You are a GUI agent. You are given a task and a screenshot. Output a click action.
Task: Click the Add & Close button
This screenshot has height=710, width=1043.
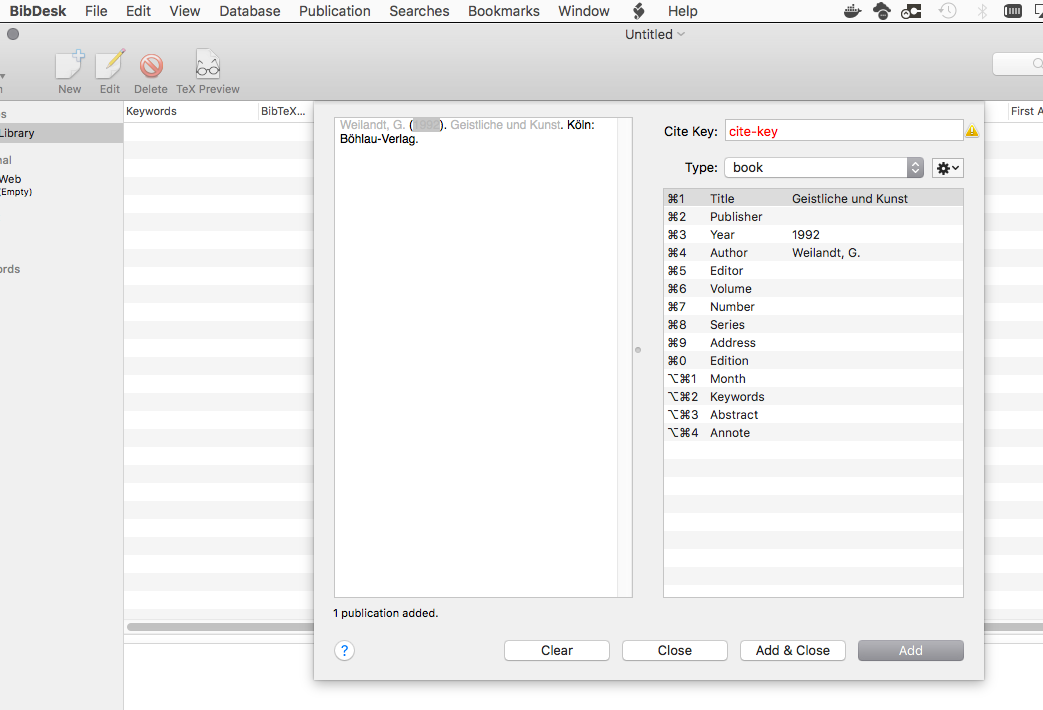click(x=793, y=650)
